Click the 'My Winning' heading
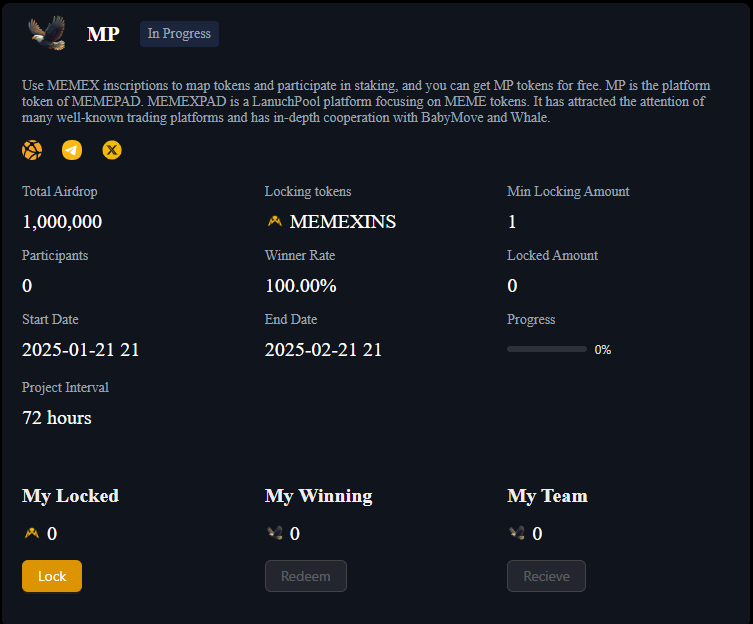Image resolution: width=753 pixels, height=624 pixels. (x=318, y=496)
